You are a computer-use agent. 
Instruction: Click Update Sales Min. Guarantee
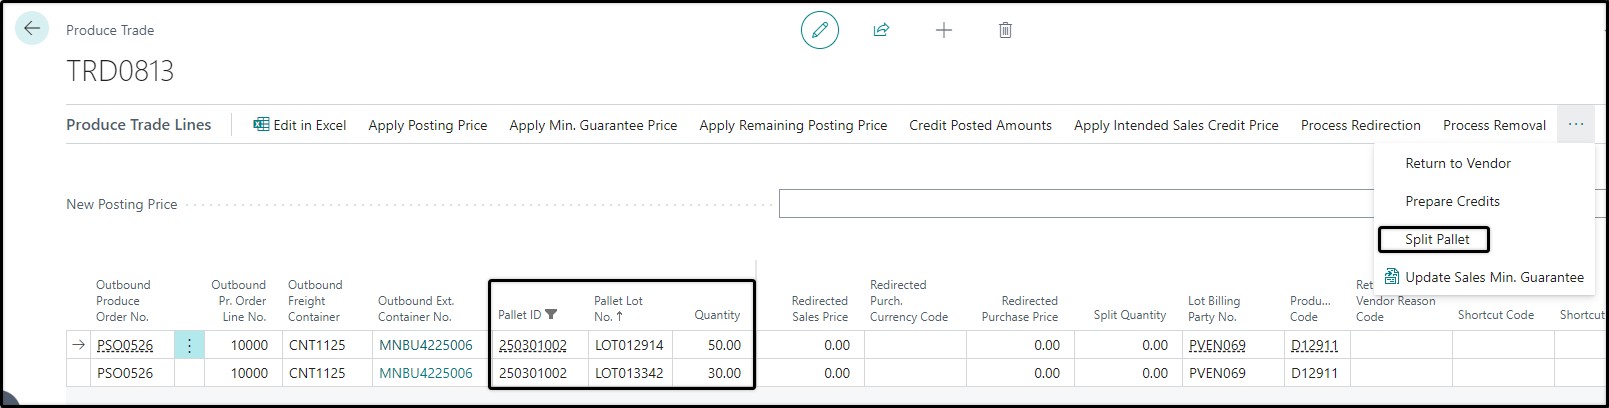[1484, 277]
